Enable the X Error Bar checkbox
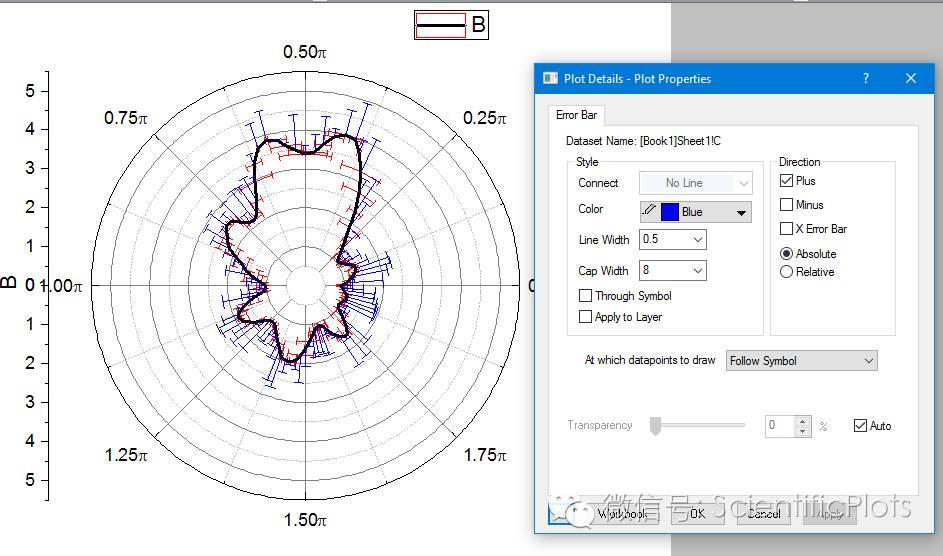The height and width of the screenshot is (556, 943). coord(786,229)
